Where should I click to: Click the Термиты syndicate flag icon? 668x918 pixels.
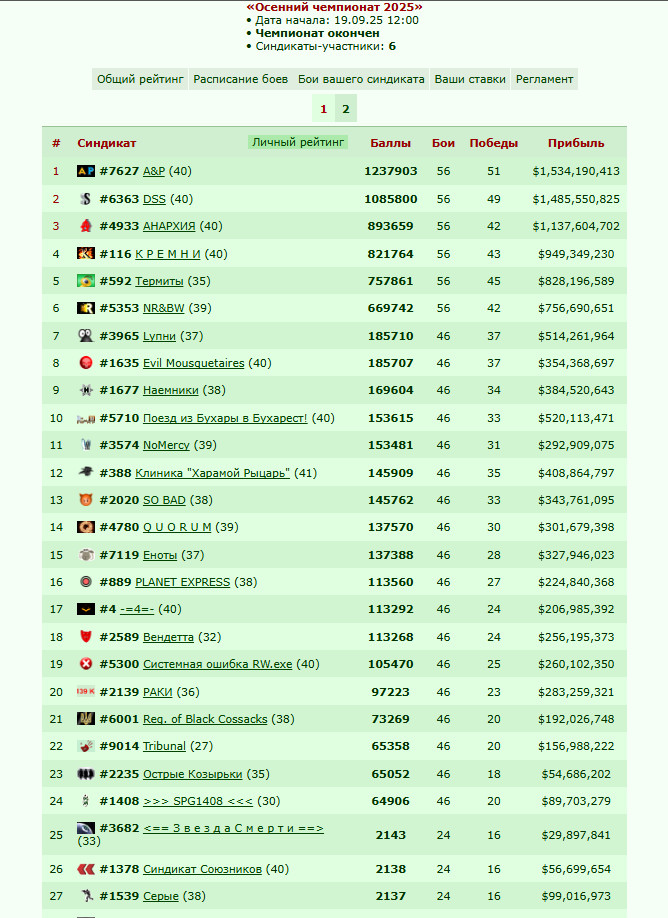click(x=86, y=281)
